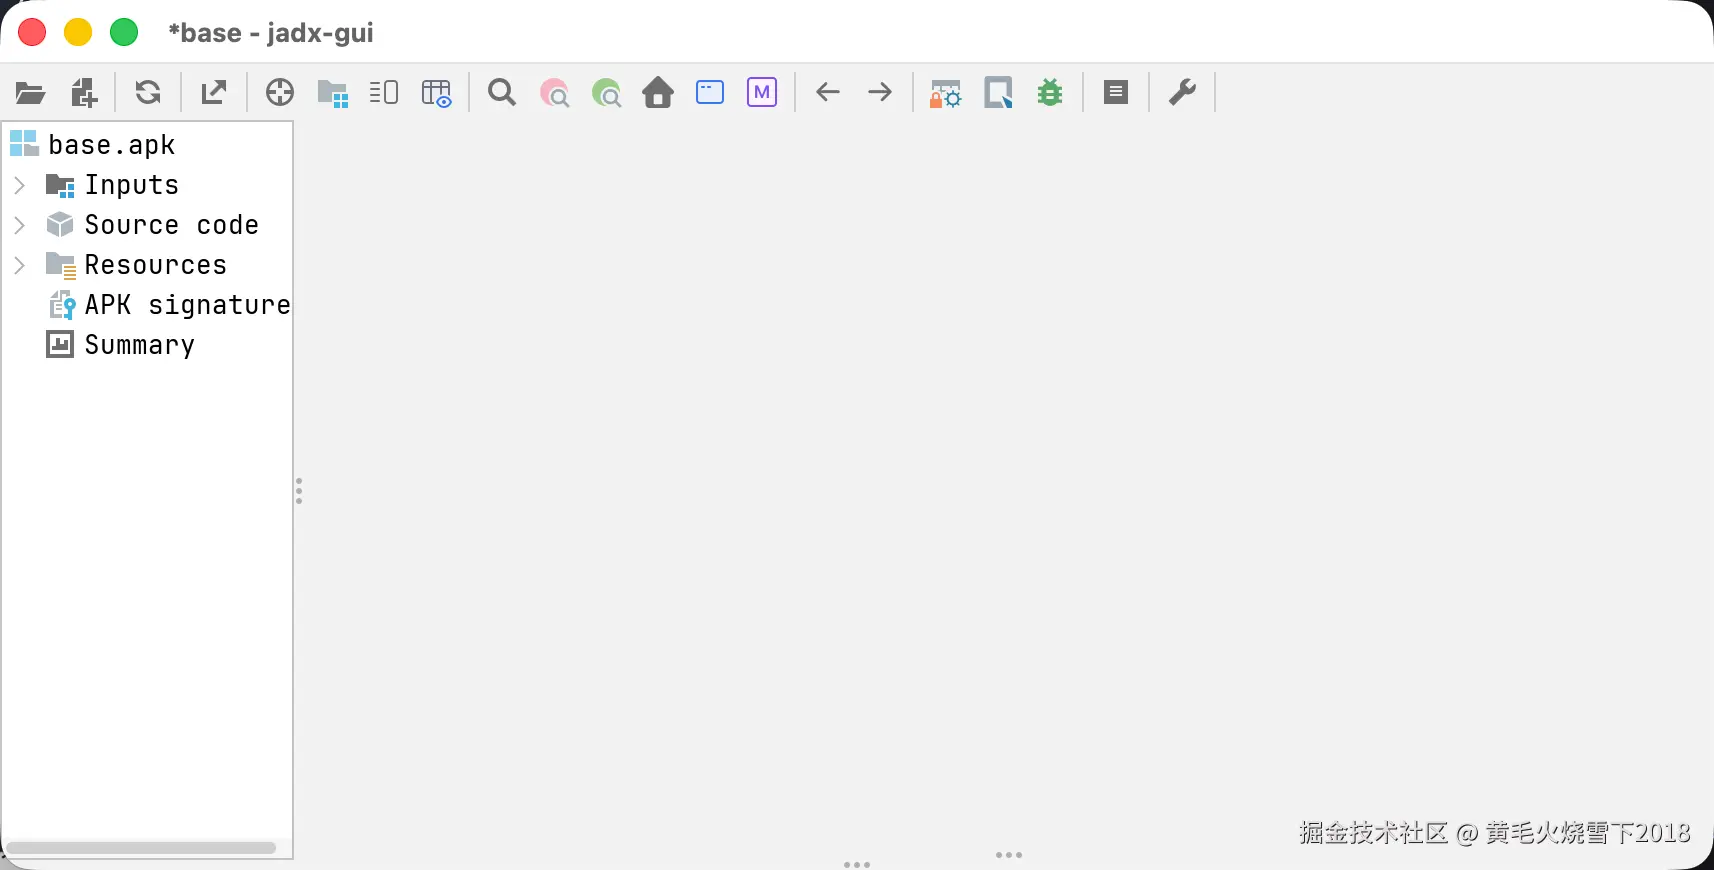
Task: Click the add files toolbar icon
Action: pos(84,93)
